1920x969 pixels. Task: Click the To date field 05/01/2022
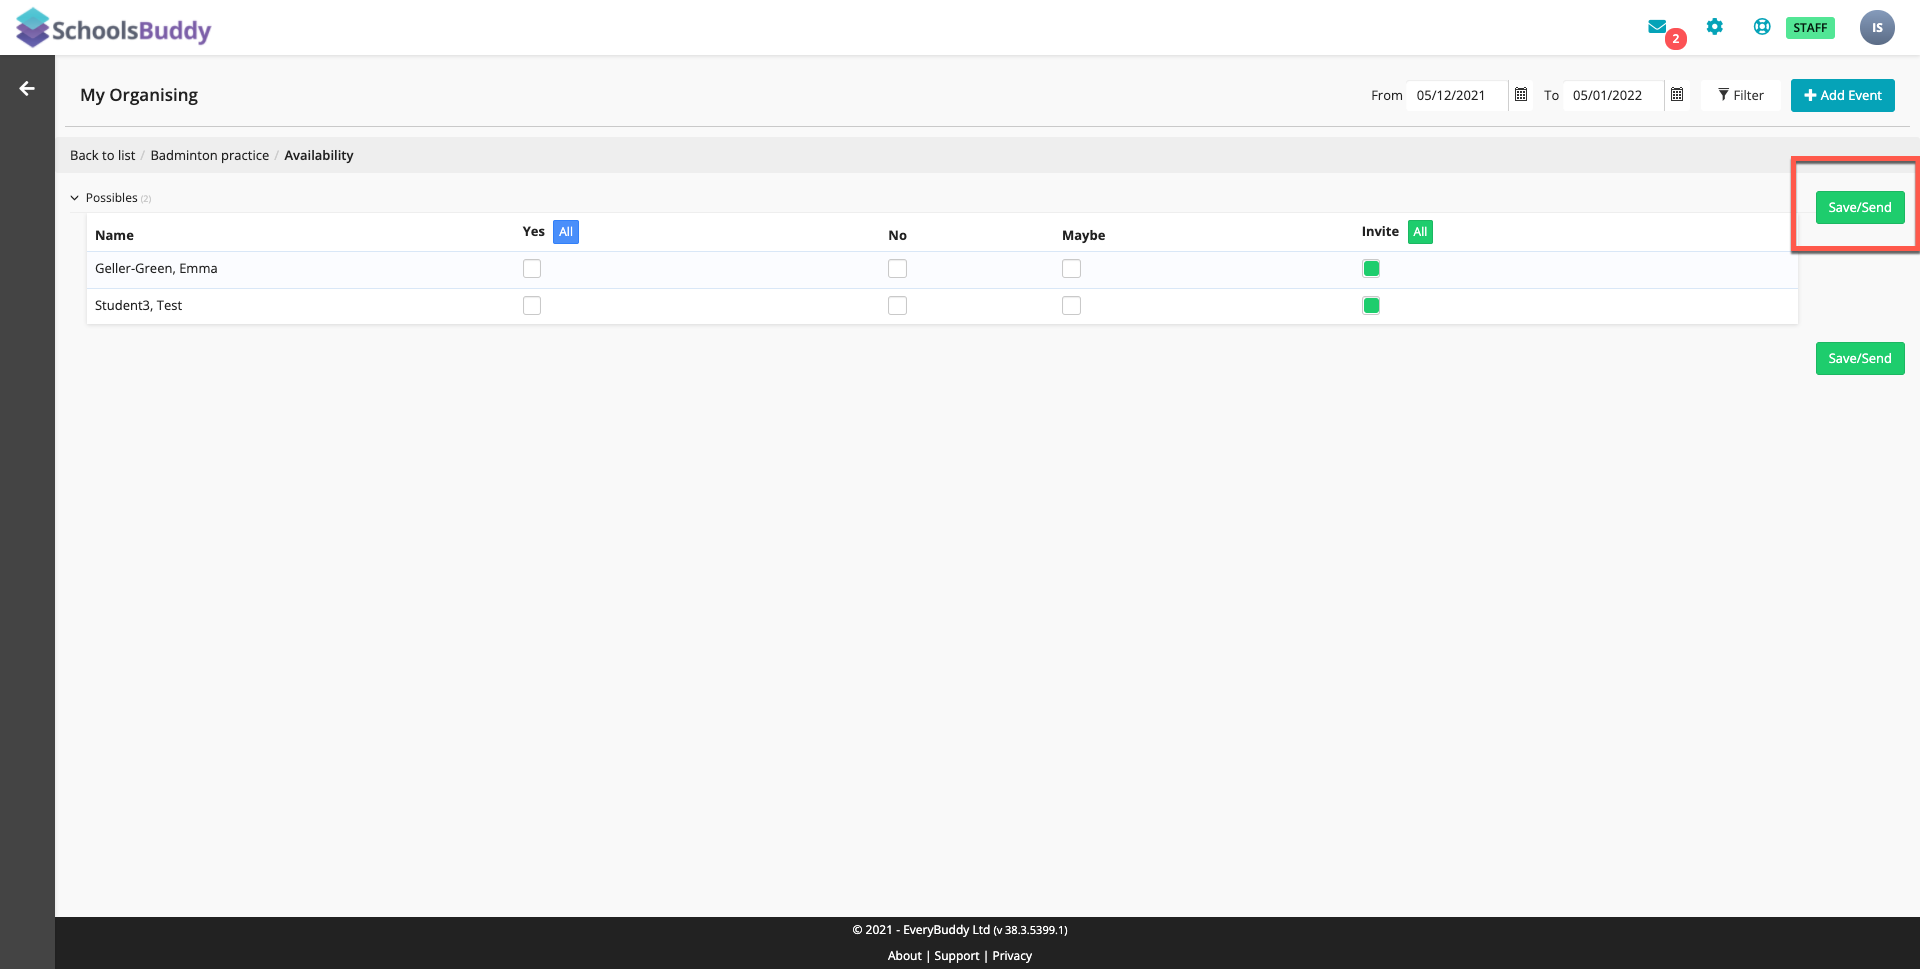pyautogui.click(x=1613, y=95)
